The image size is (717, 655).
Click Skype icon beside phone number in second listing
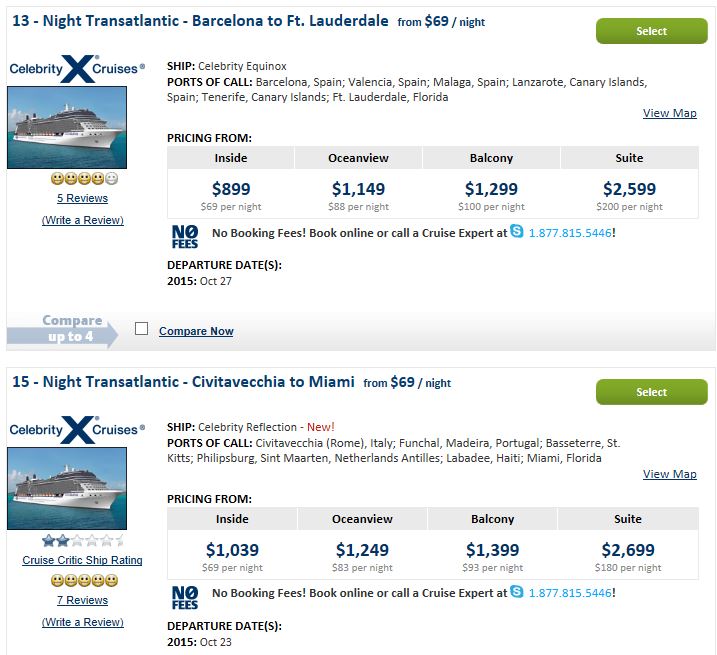(517, 591)
